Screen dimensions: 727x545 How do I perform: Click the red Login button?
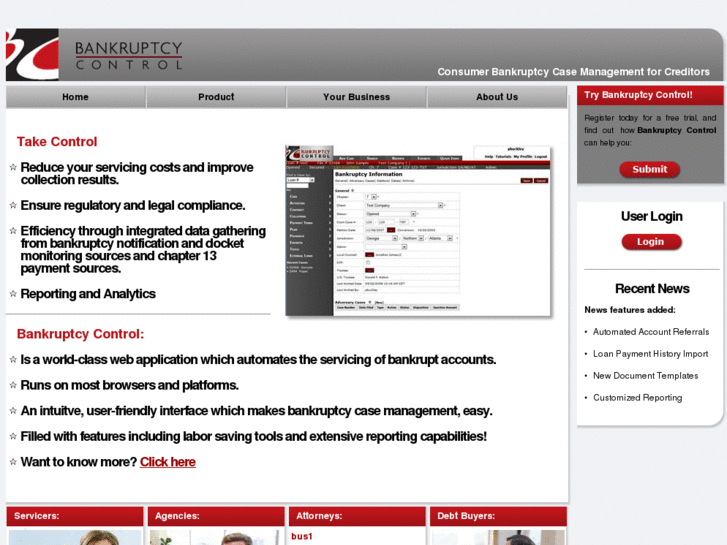coord(651,242)
